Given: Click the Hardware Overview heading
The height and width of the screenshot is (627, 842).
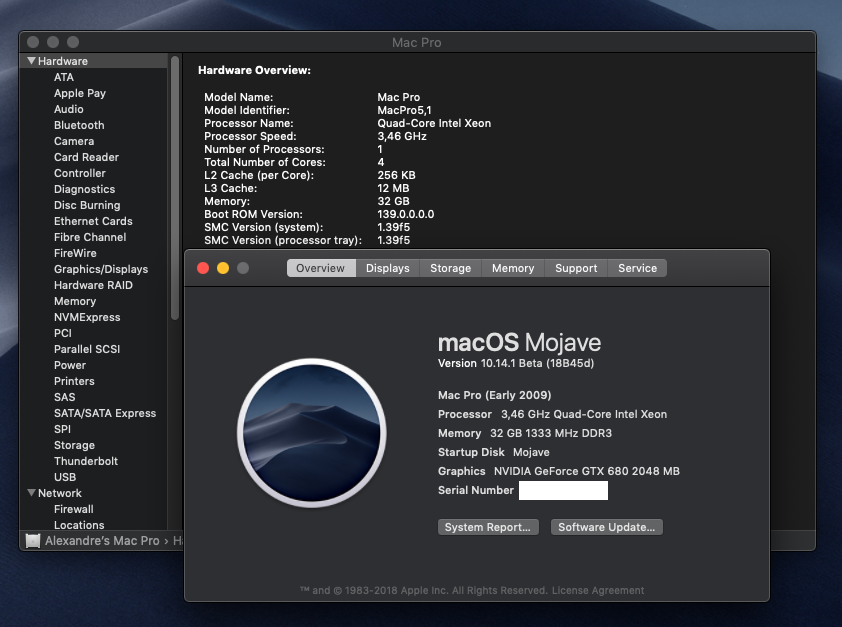Looking at the screenshot, I should click(x=255, y=70).
